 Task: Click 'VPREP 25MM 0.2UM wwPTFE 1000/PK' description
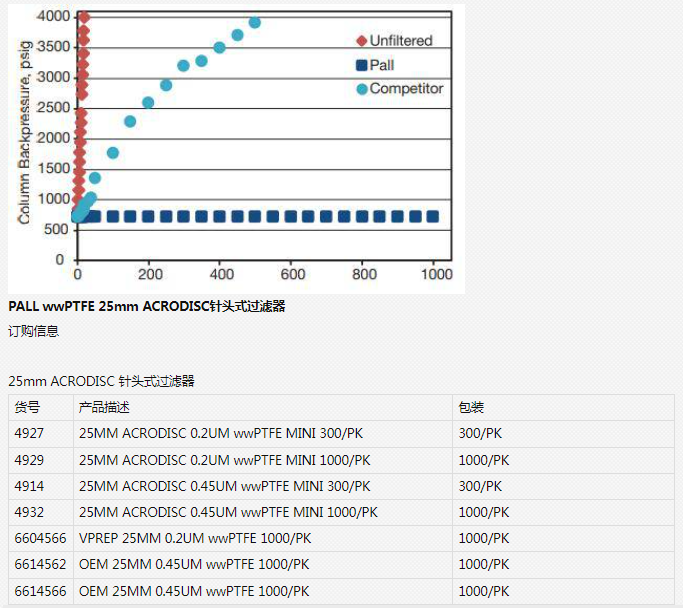(x=195, y=538)
